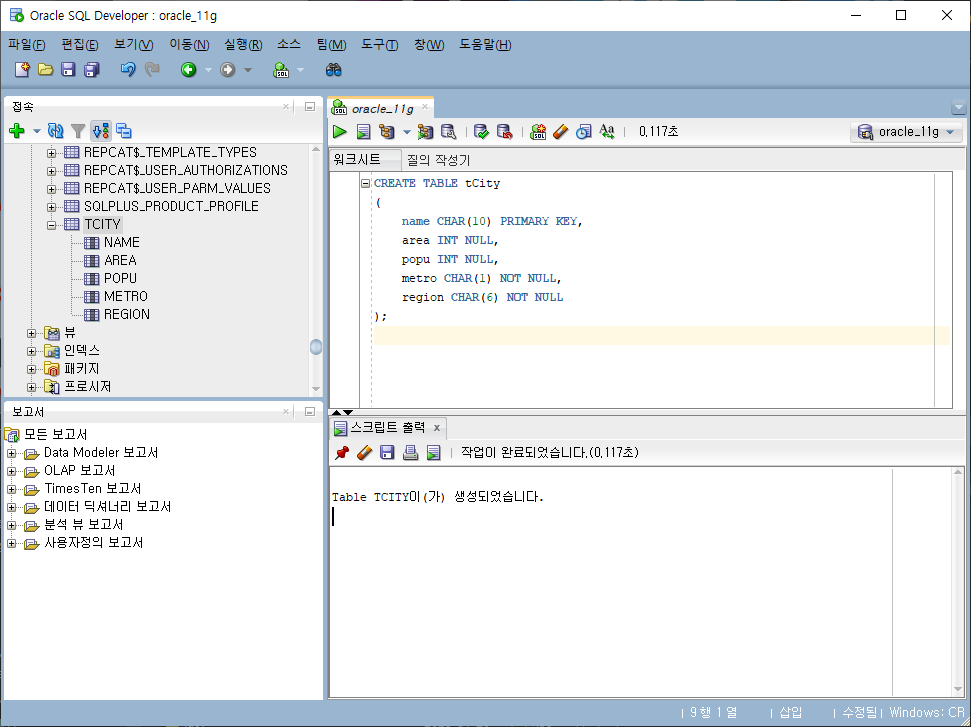This screenshot has height=727, width=971.
Task: Click the Save All icon
Action: click(92, 69)
